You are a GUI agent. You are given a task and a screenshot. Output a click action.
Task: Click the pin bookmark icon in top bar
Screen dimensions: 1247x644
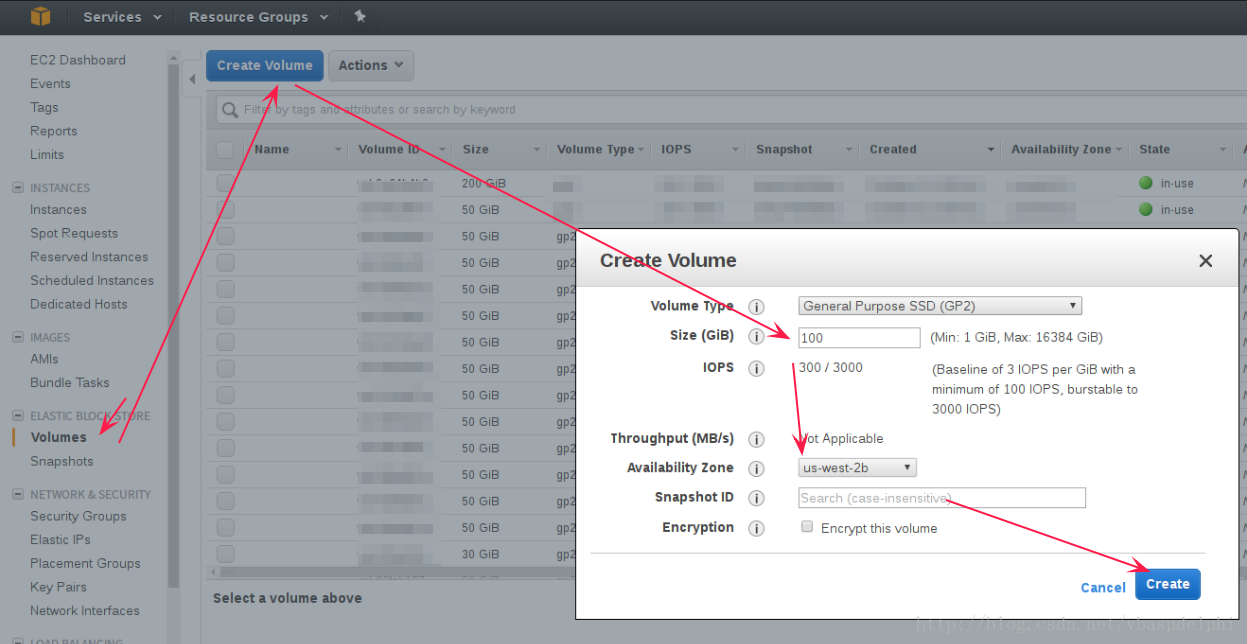pyautogui.click(x=360, y=16)
